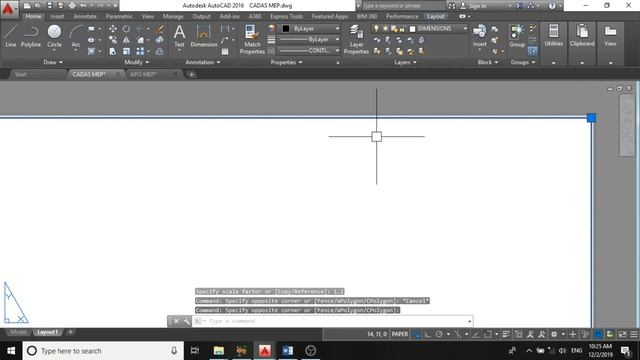Image resolution: width=640 pixels, height=360 pixels.
Task: Toggle the PAPER space status button
Action: tap(400, 334)
